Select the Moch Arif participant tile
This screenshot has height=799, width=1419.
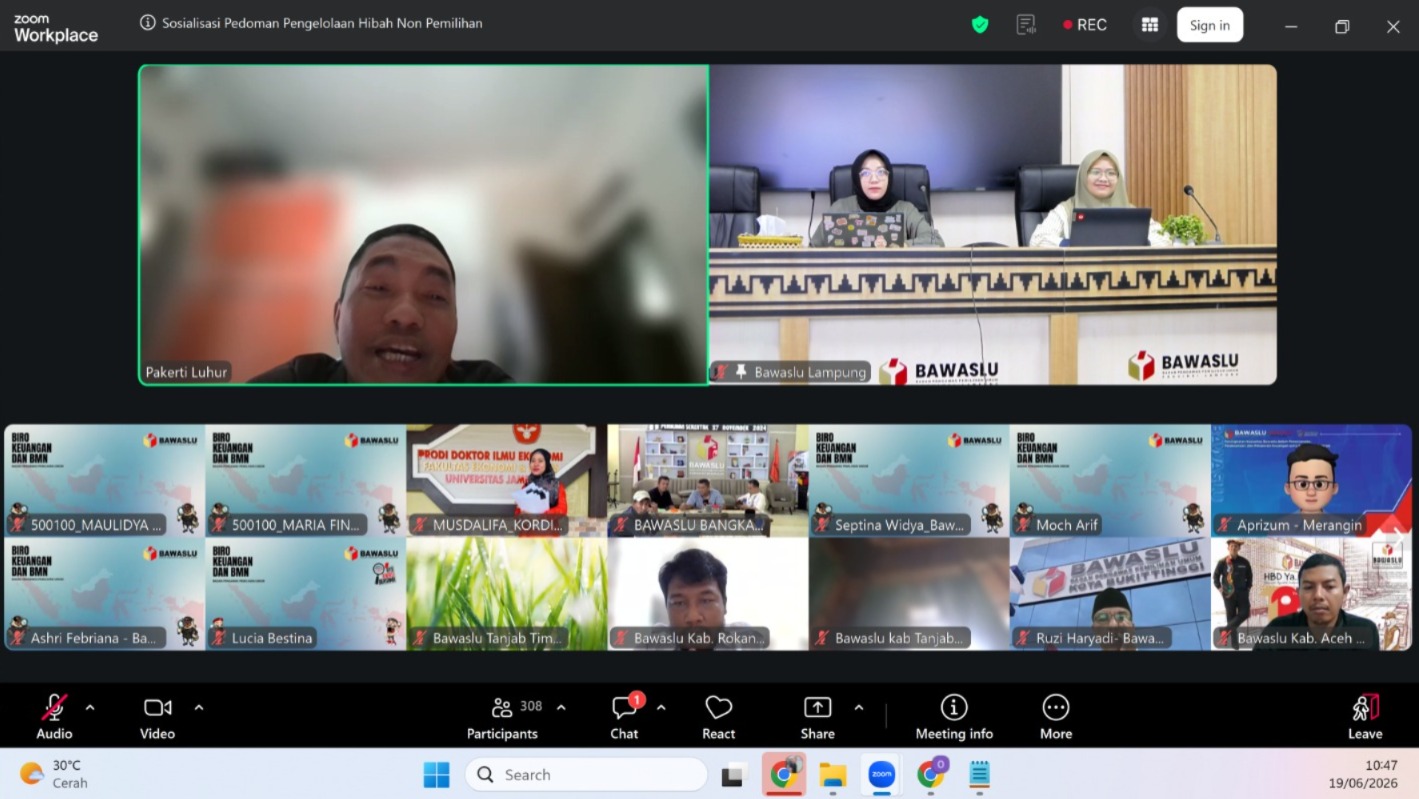coord(1110,481)
